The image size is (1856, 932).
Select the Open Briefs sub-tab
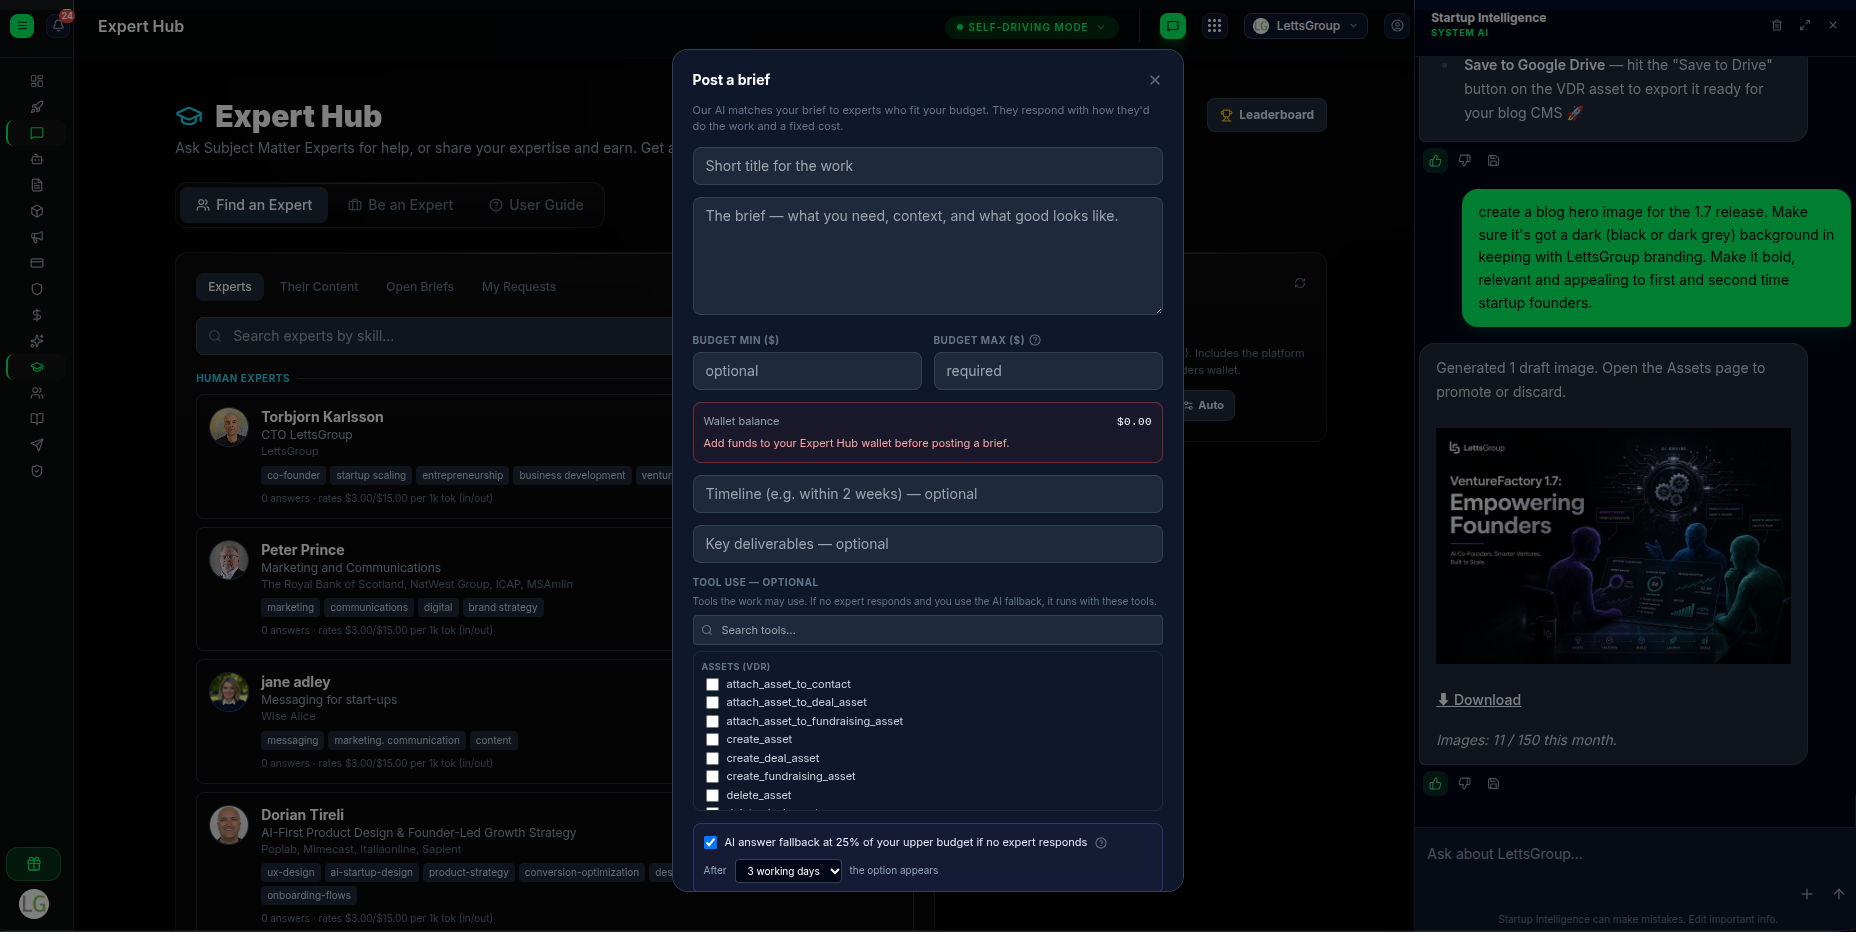[x=420, y=287]
